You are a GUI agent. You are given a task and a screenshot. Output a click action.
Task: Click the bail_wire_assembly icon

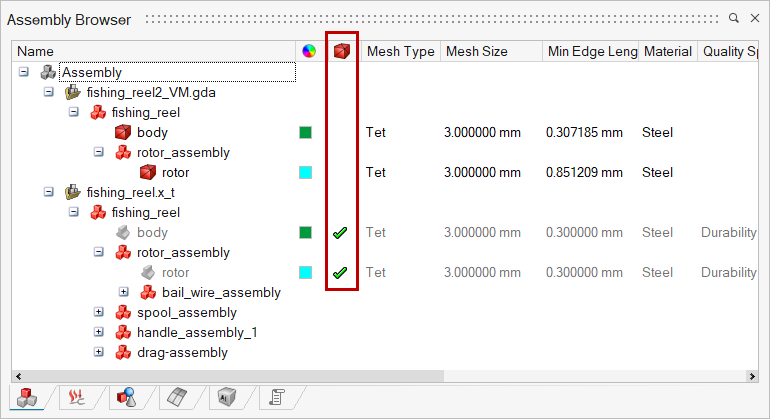[x=148, y=292]
